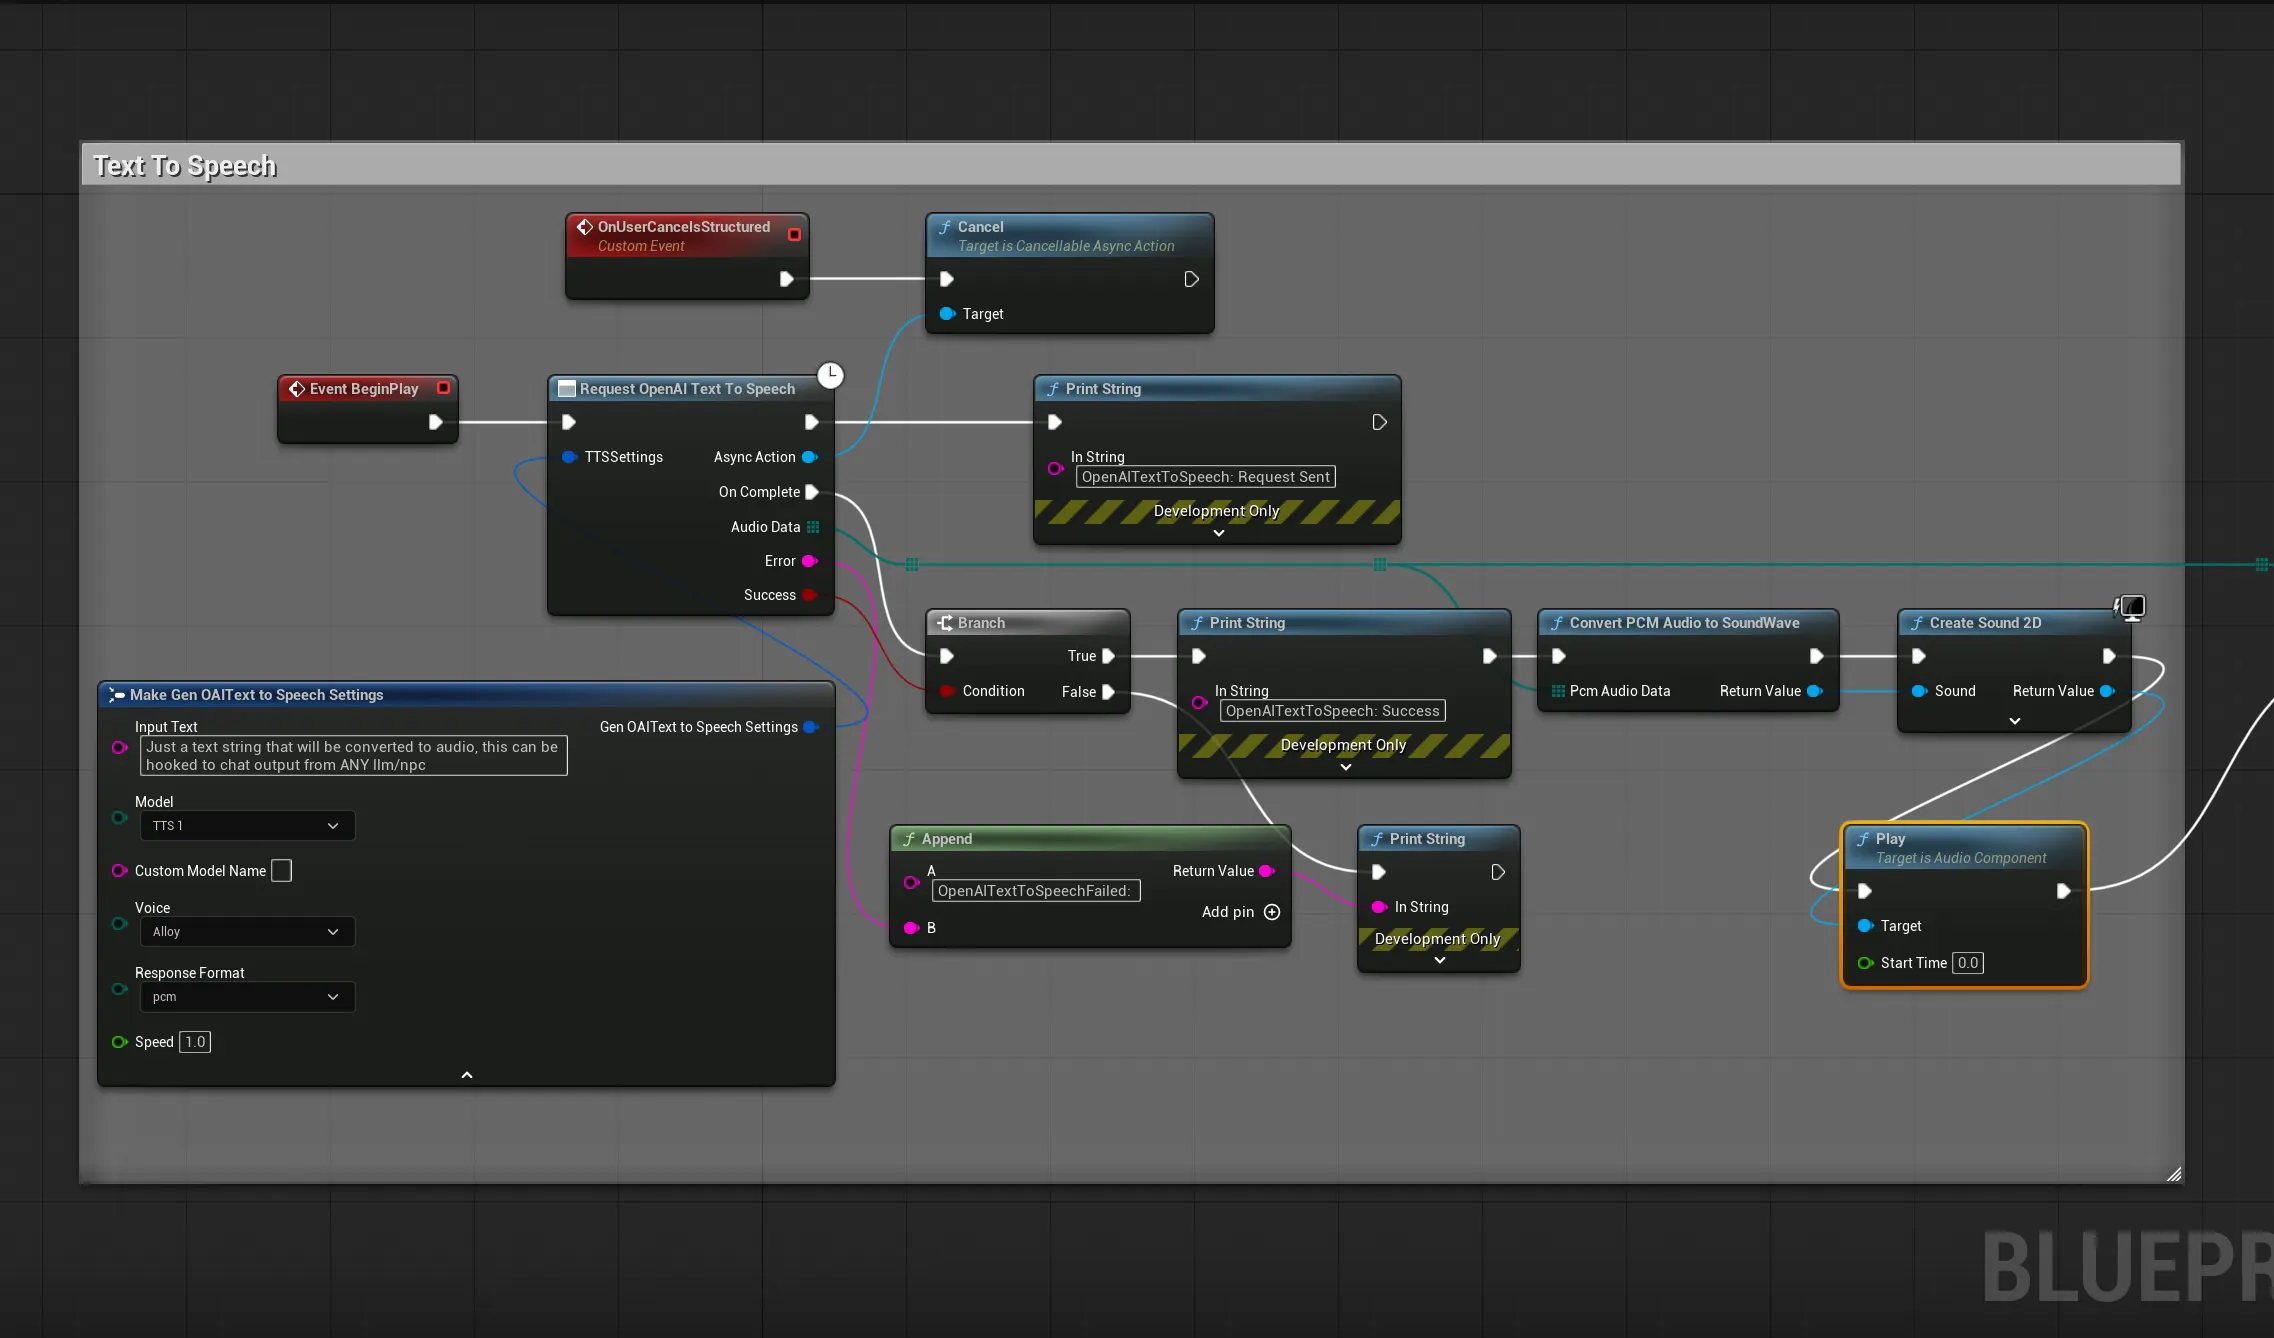Click the Branch Condition pin
The image size is (2274, 1338).
point(948,691)
